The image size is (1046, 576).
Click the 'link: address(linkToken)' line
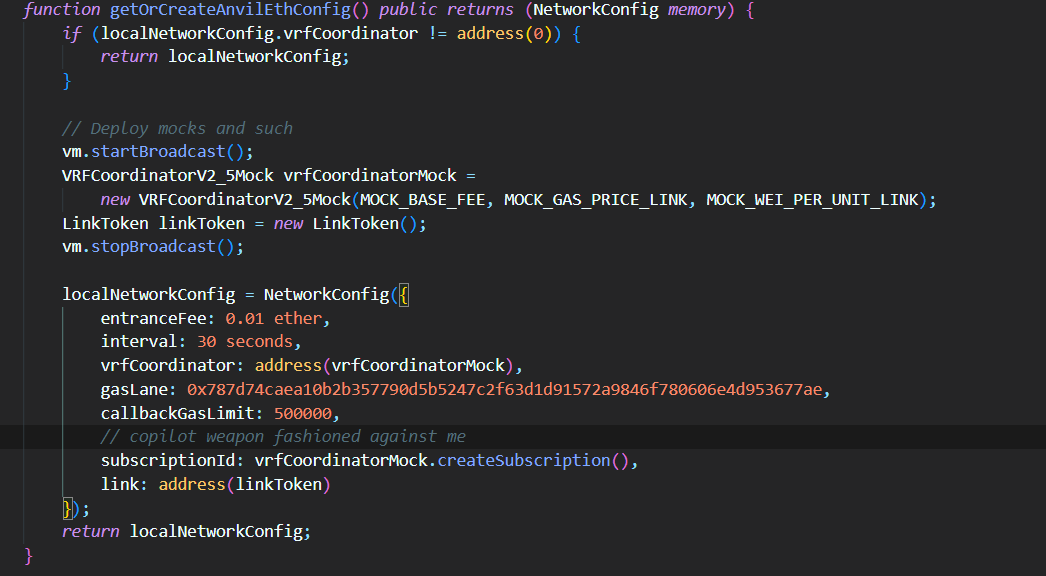click(215, 485)
